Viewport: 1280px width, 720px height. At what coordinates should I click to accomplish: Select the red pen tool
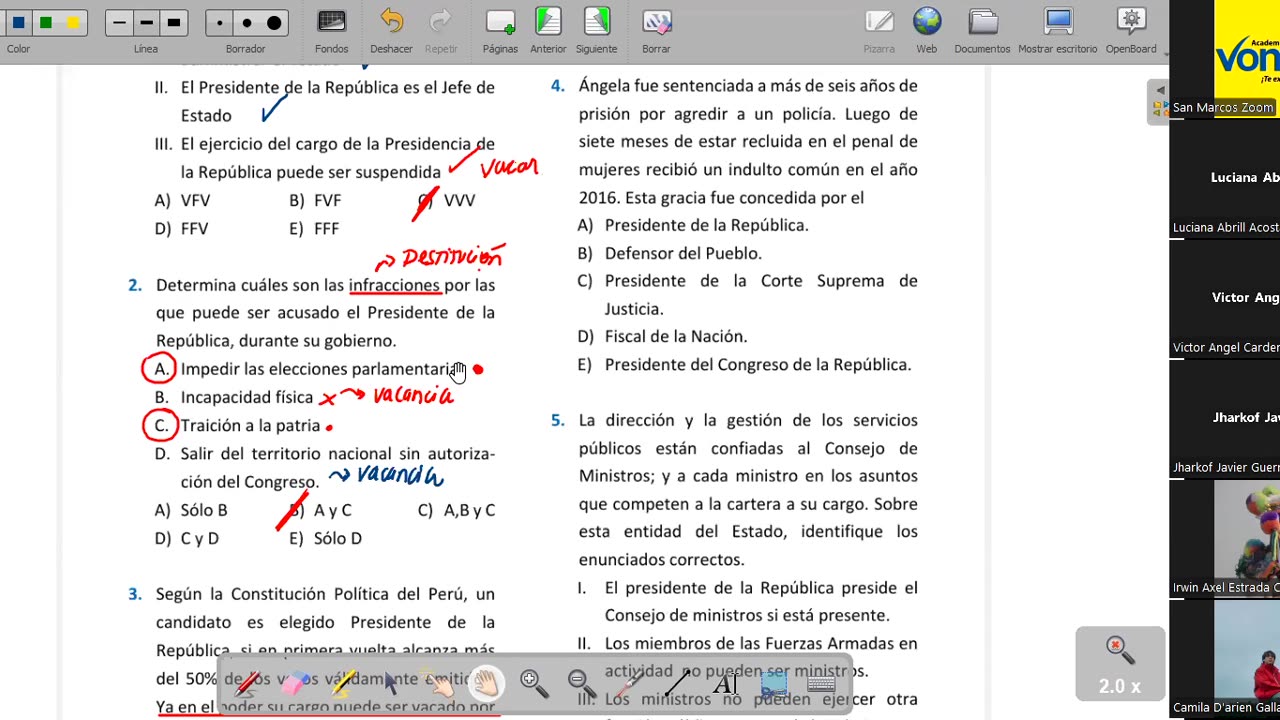pos(246,683)
